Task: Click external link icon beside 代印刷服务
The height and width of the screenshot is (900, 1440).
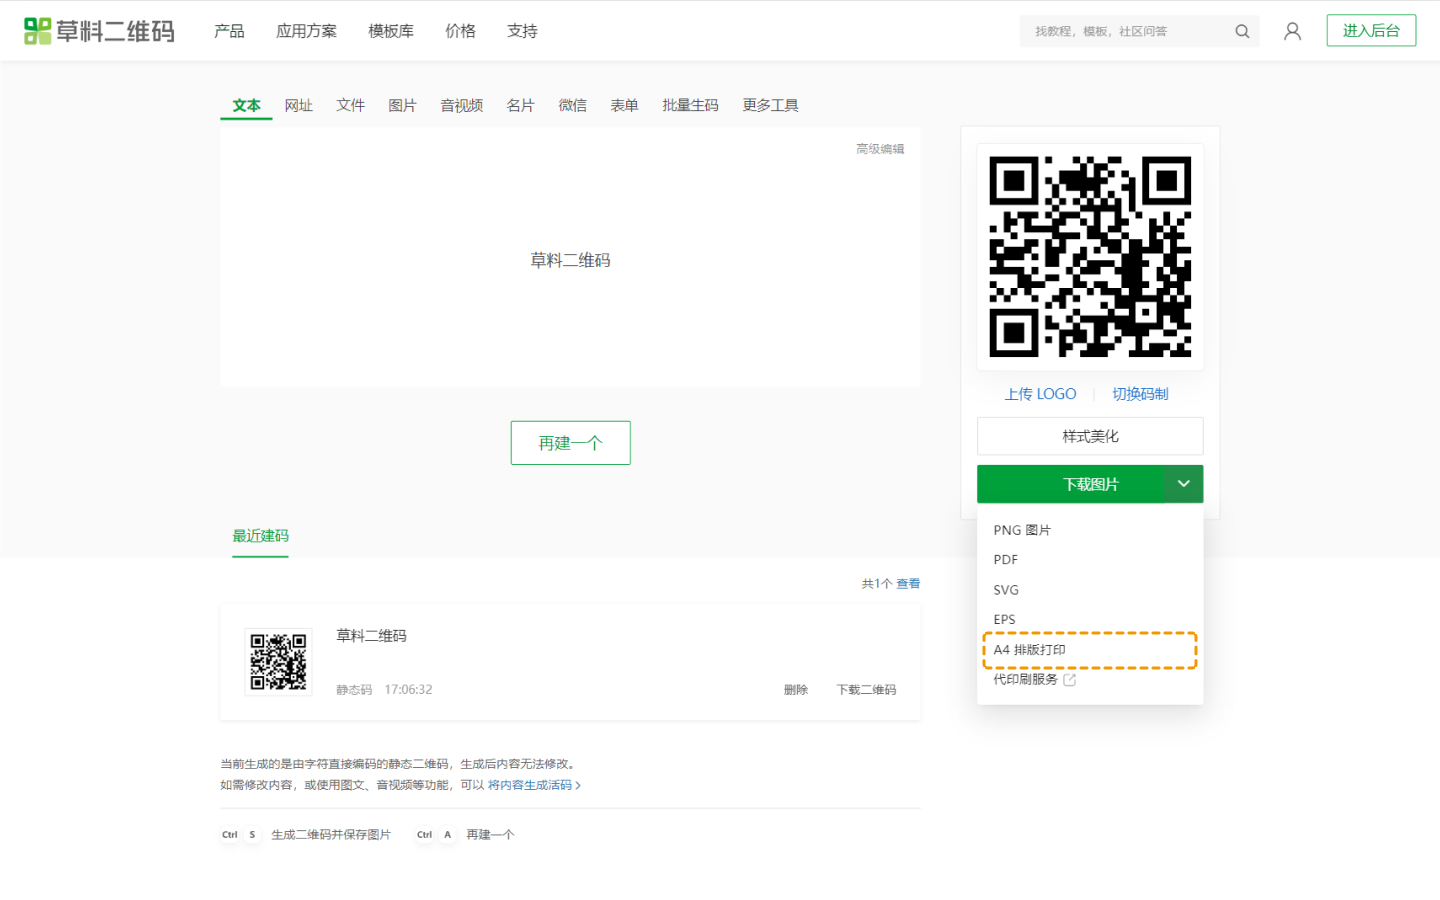Action: 1069,680
